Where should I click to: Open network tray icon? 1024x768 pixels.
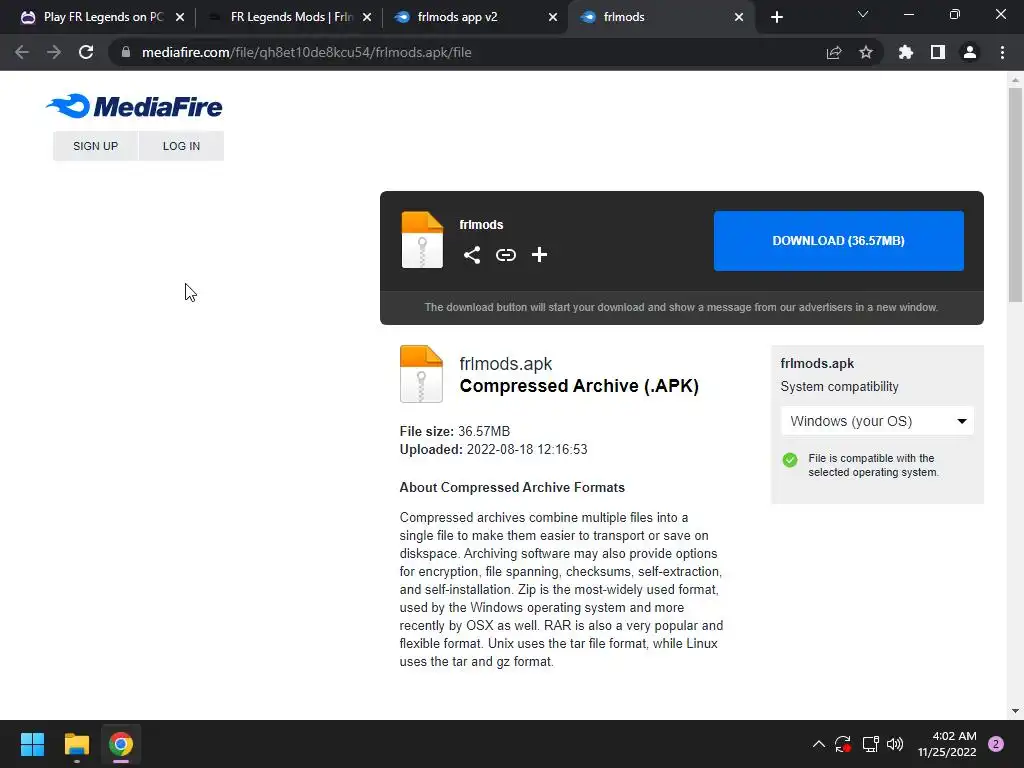pos(870,744)
